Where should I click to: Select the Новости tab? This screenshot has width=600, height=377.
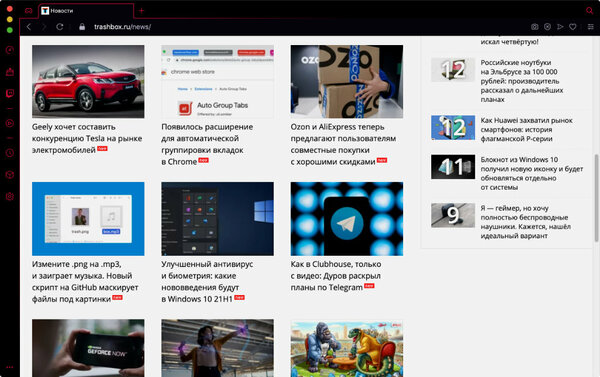point(86,11)
